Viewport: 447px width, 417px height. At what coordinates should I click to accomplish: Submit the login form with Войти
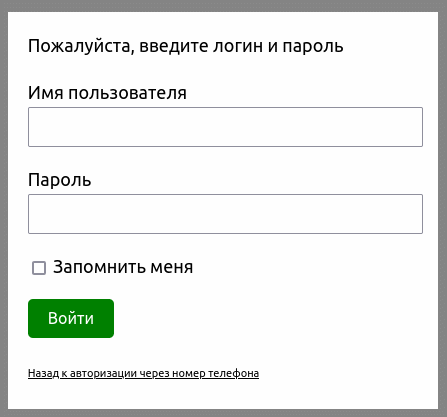[71, 318]
